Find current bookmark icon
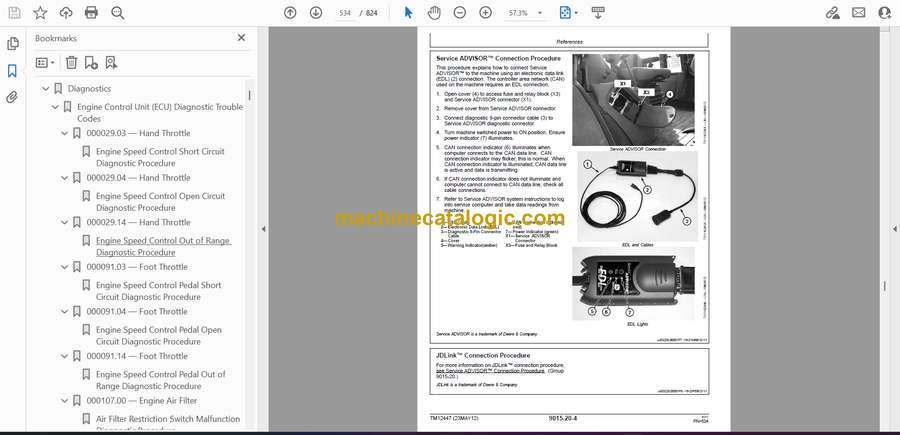 (111, 63)
